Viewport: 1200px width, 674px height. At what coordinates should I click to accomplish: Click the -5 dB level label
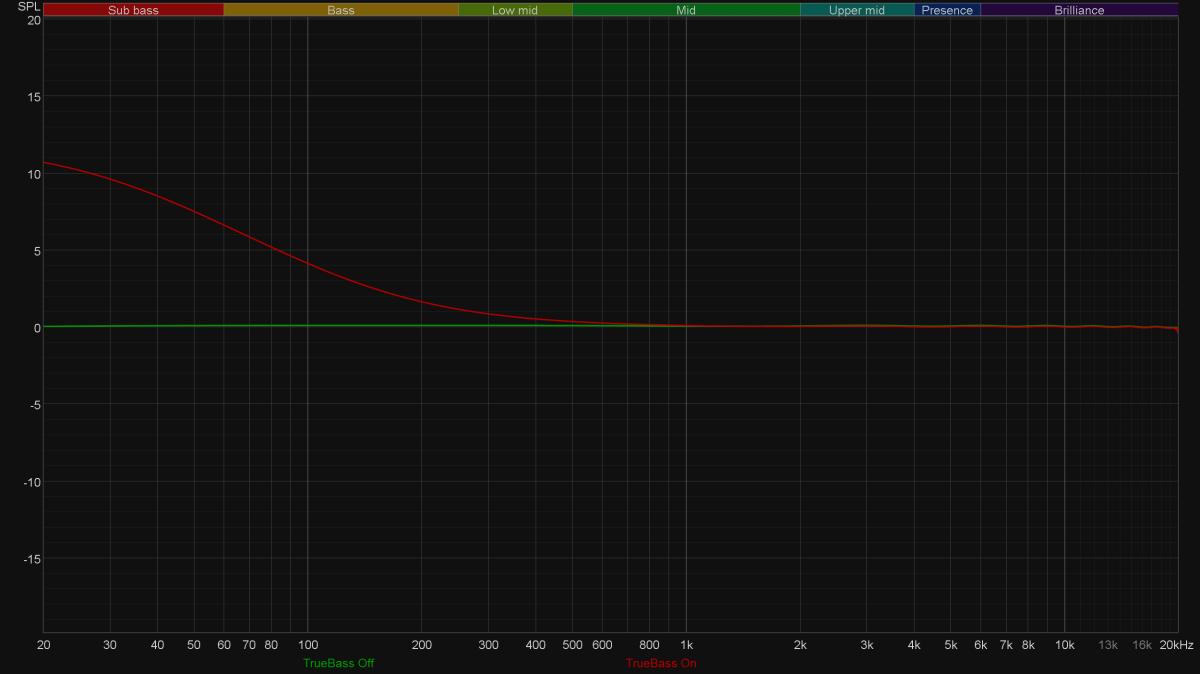pyautogui.click(x=34, y=404)
